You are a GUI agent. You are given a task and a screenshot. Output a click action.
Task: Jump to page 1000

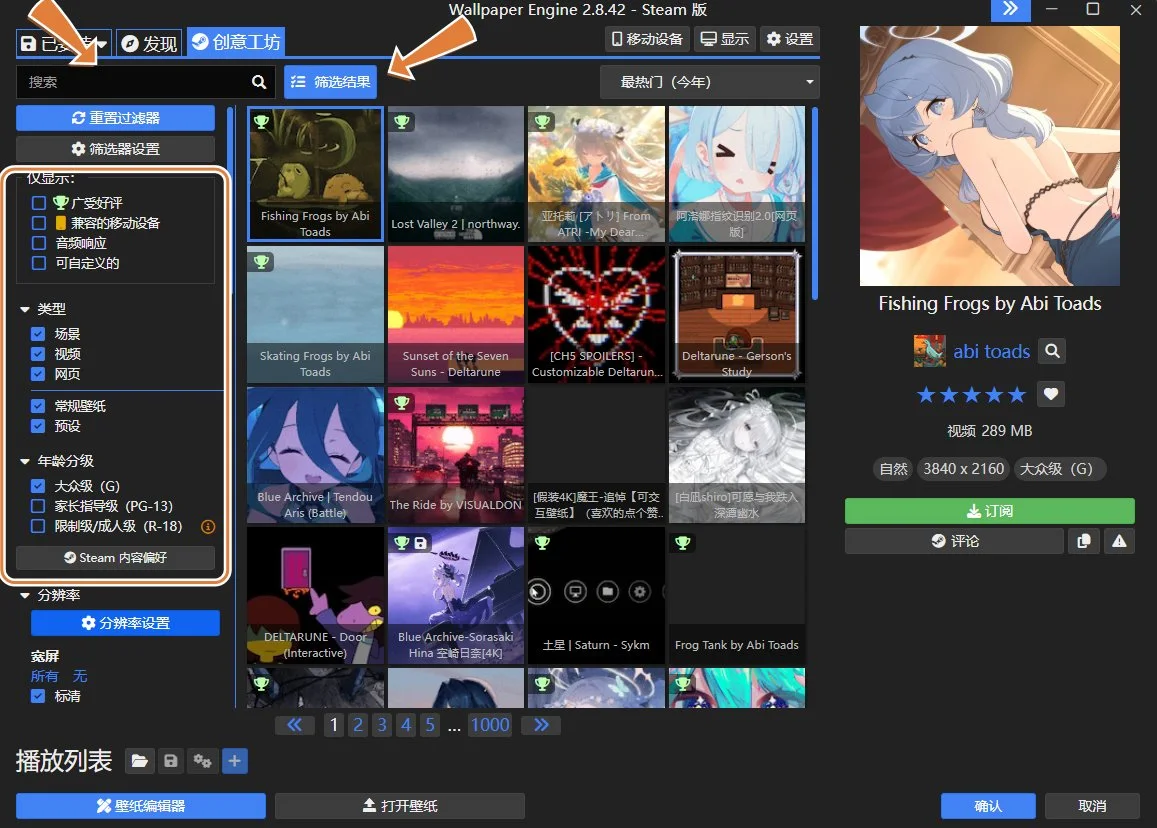(x=490, y=725)
